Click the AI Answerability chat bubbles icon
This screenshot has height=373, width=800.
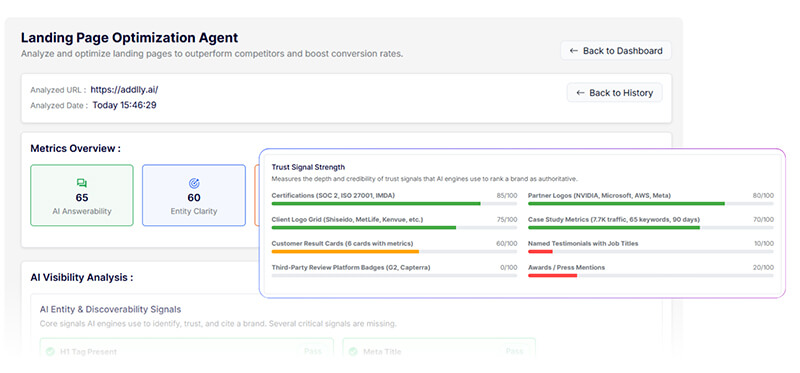coord(82,183)
